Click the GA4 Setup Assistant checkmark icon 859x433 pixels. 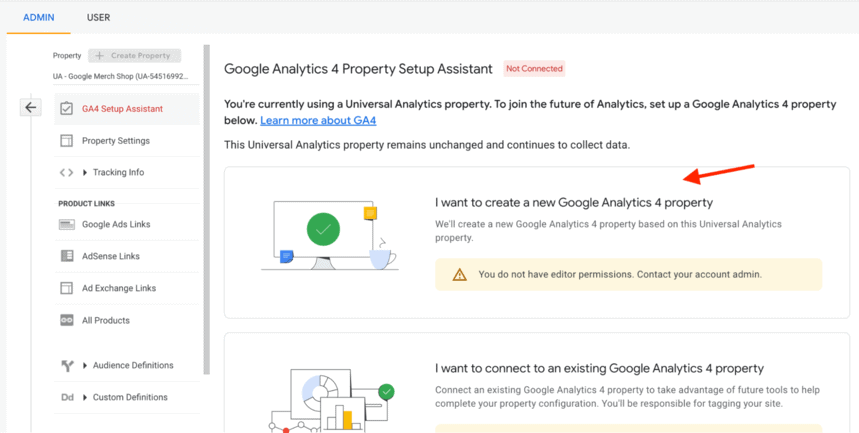(66, 108)
